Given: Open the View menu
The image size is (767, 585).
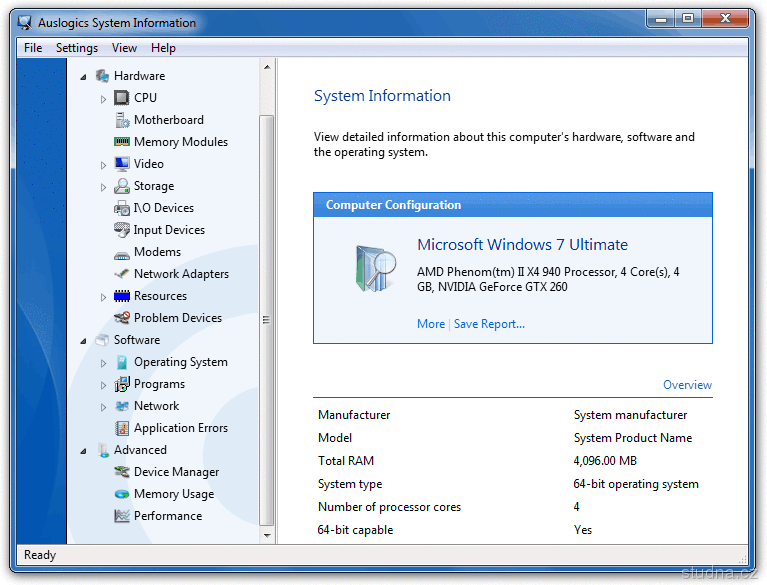Looking at the screenshot, I should pyautogui.click(x=125, y=48).
